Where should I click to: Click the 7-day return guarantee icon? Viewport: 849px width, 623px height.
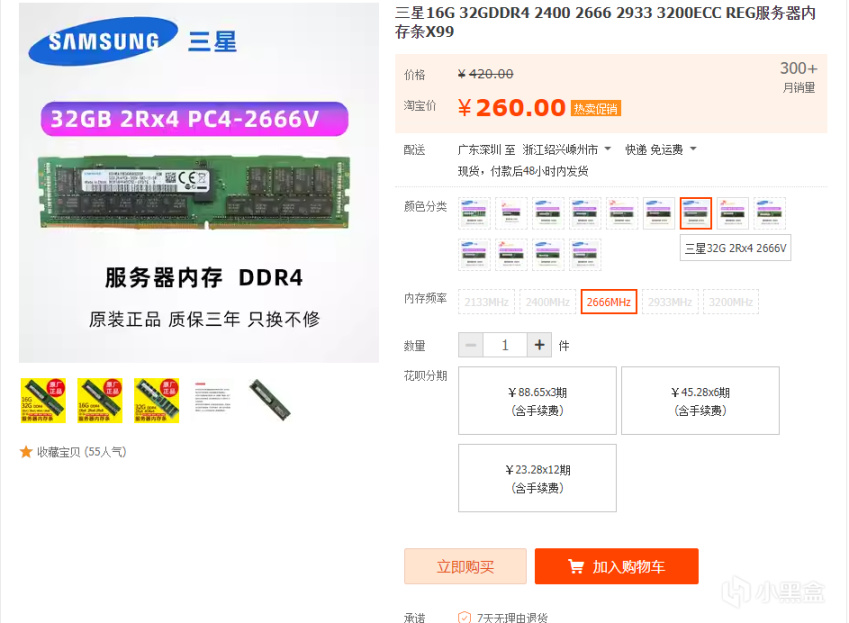464,617
